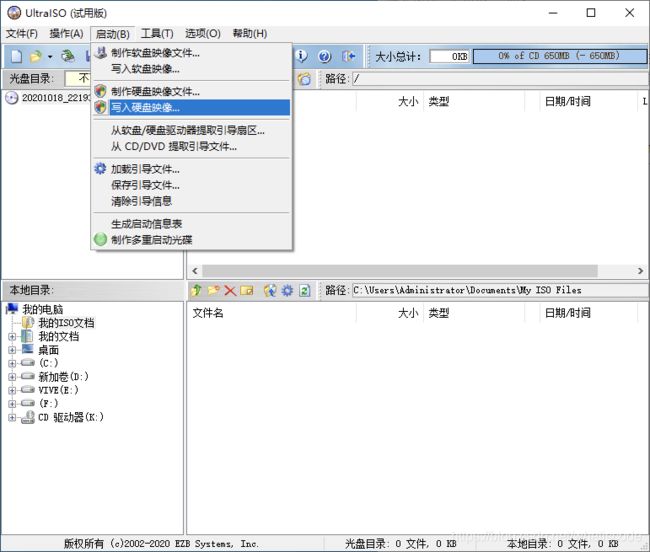Click the UltraISO app icon in title bar
Image resolution: width=650 pixels, height=552 pixels.
coord(14,13)
